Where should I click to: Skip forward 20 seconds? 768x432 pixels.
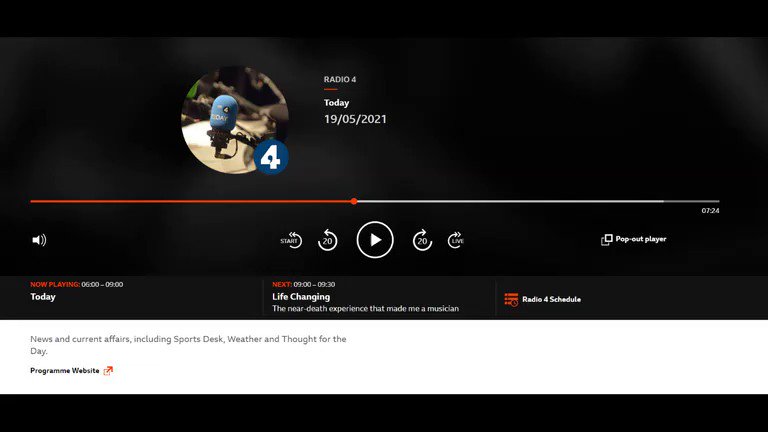422,240
